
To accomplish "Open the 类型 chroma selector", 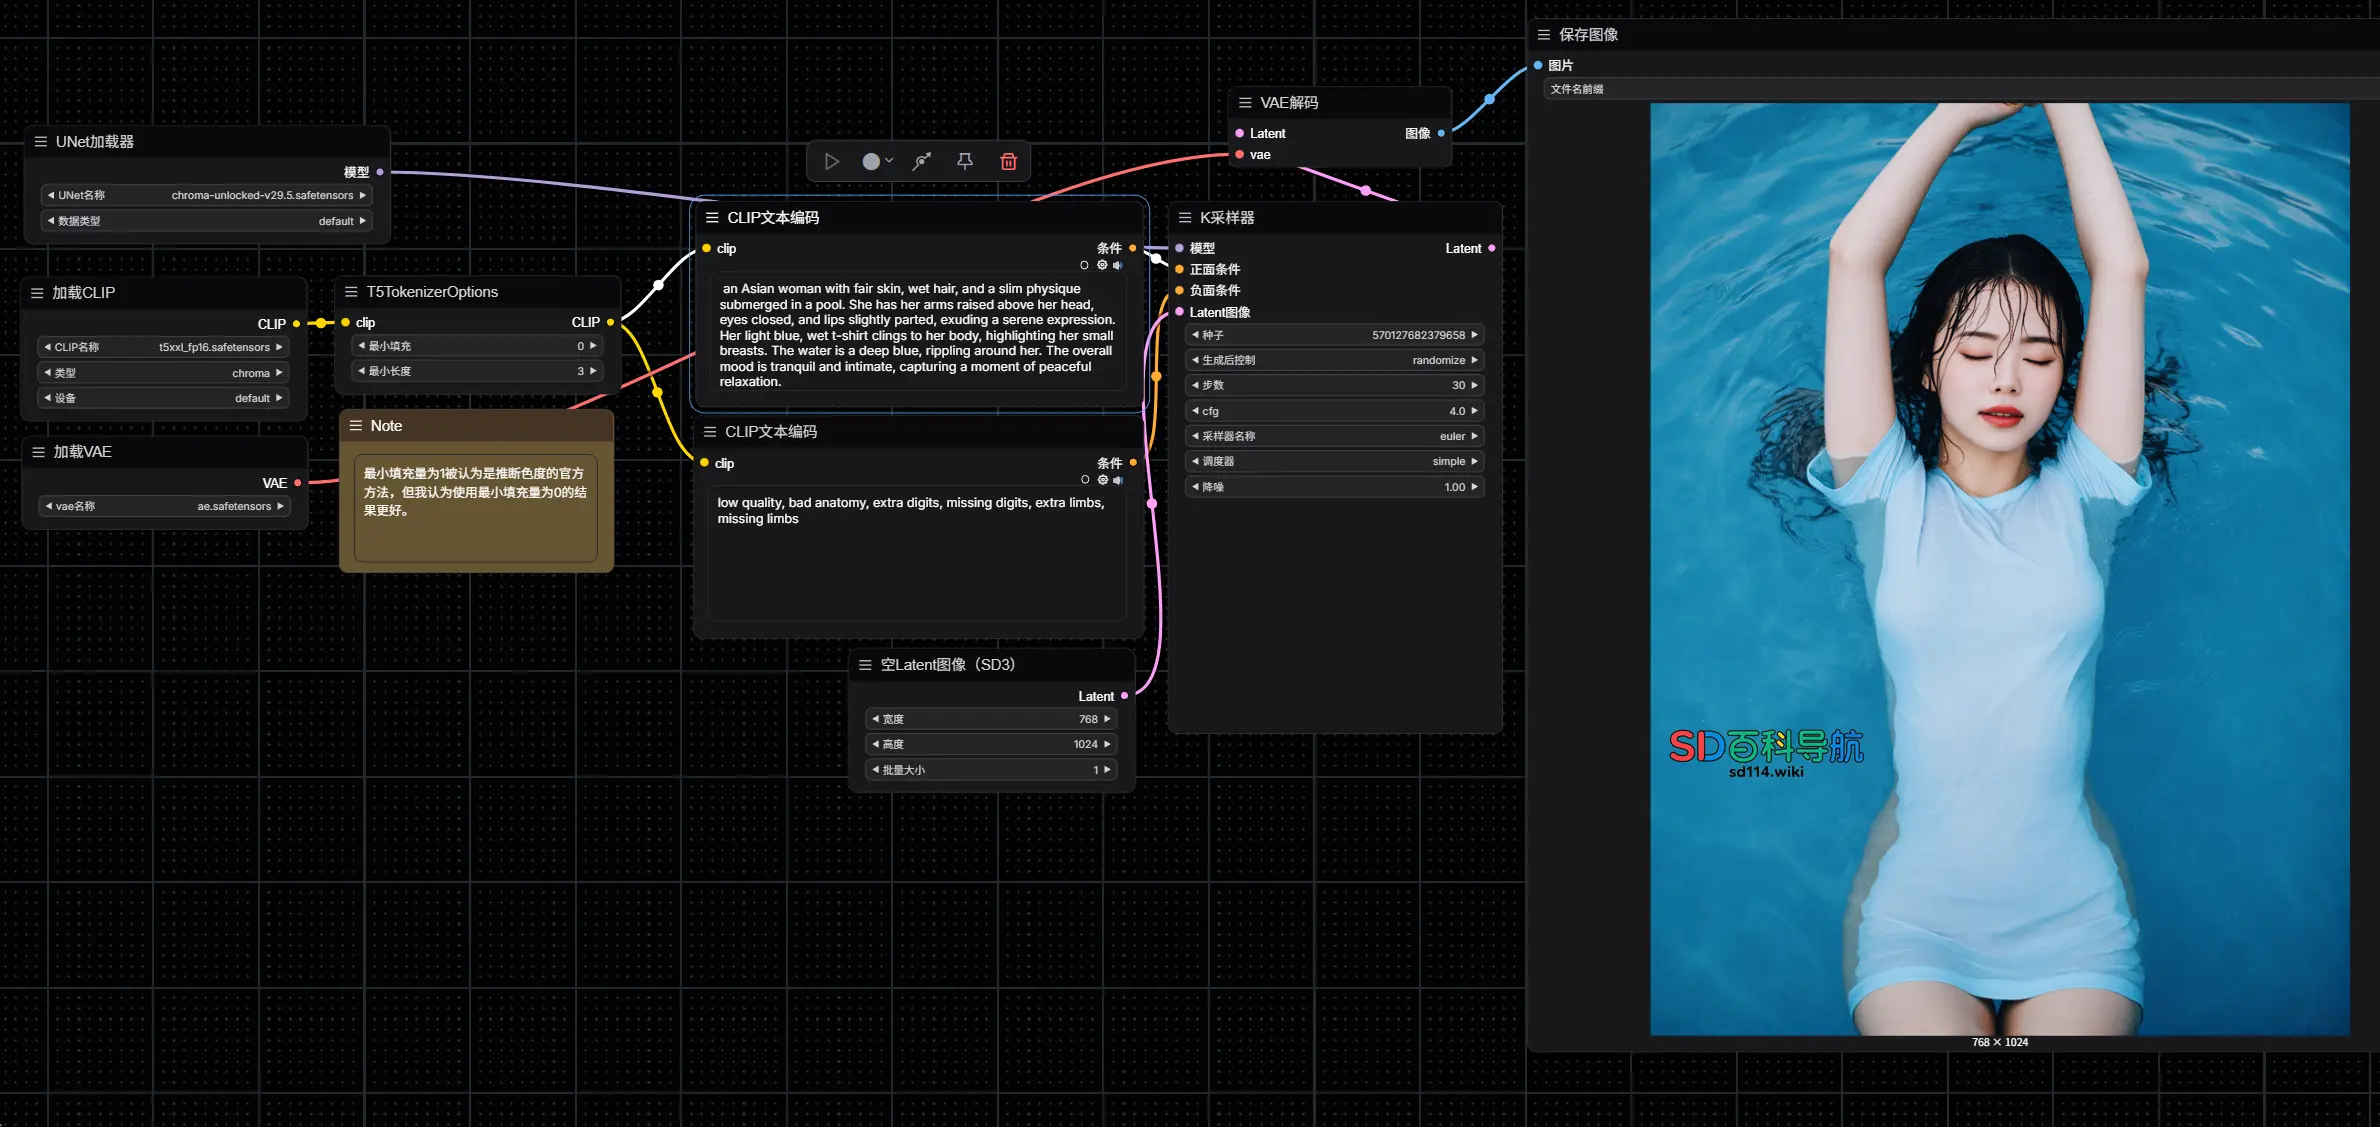I will click(x=163, y=373).
